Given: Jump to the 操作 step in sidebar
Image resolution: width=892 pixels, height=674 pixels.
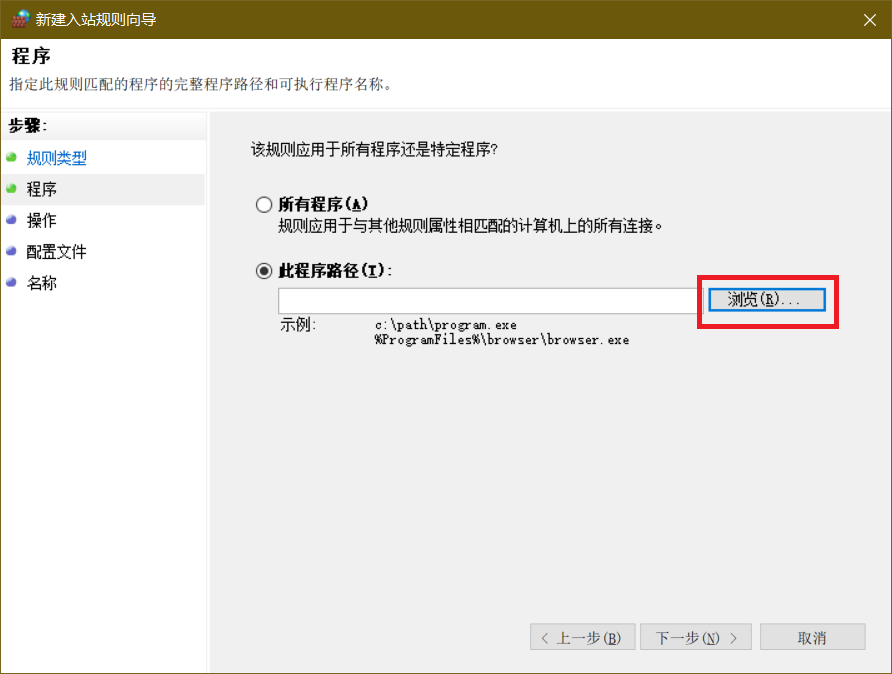Looking at the screenshot, I should 42,220.
